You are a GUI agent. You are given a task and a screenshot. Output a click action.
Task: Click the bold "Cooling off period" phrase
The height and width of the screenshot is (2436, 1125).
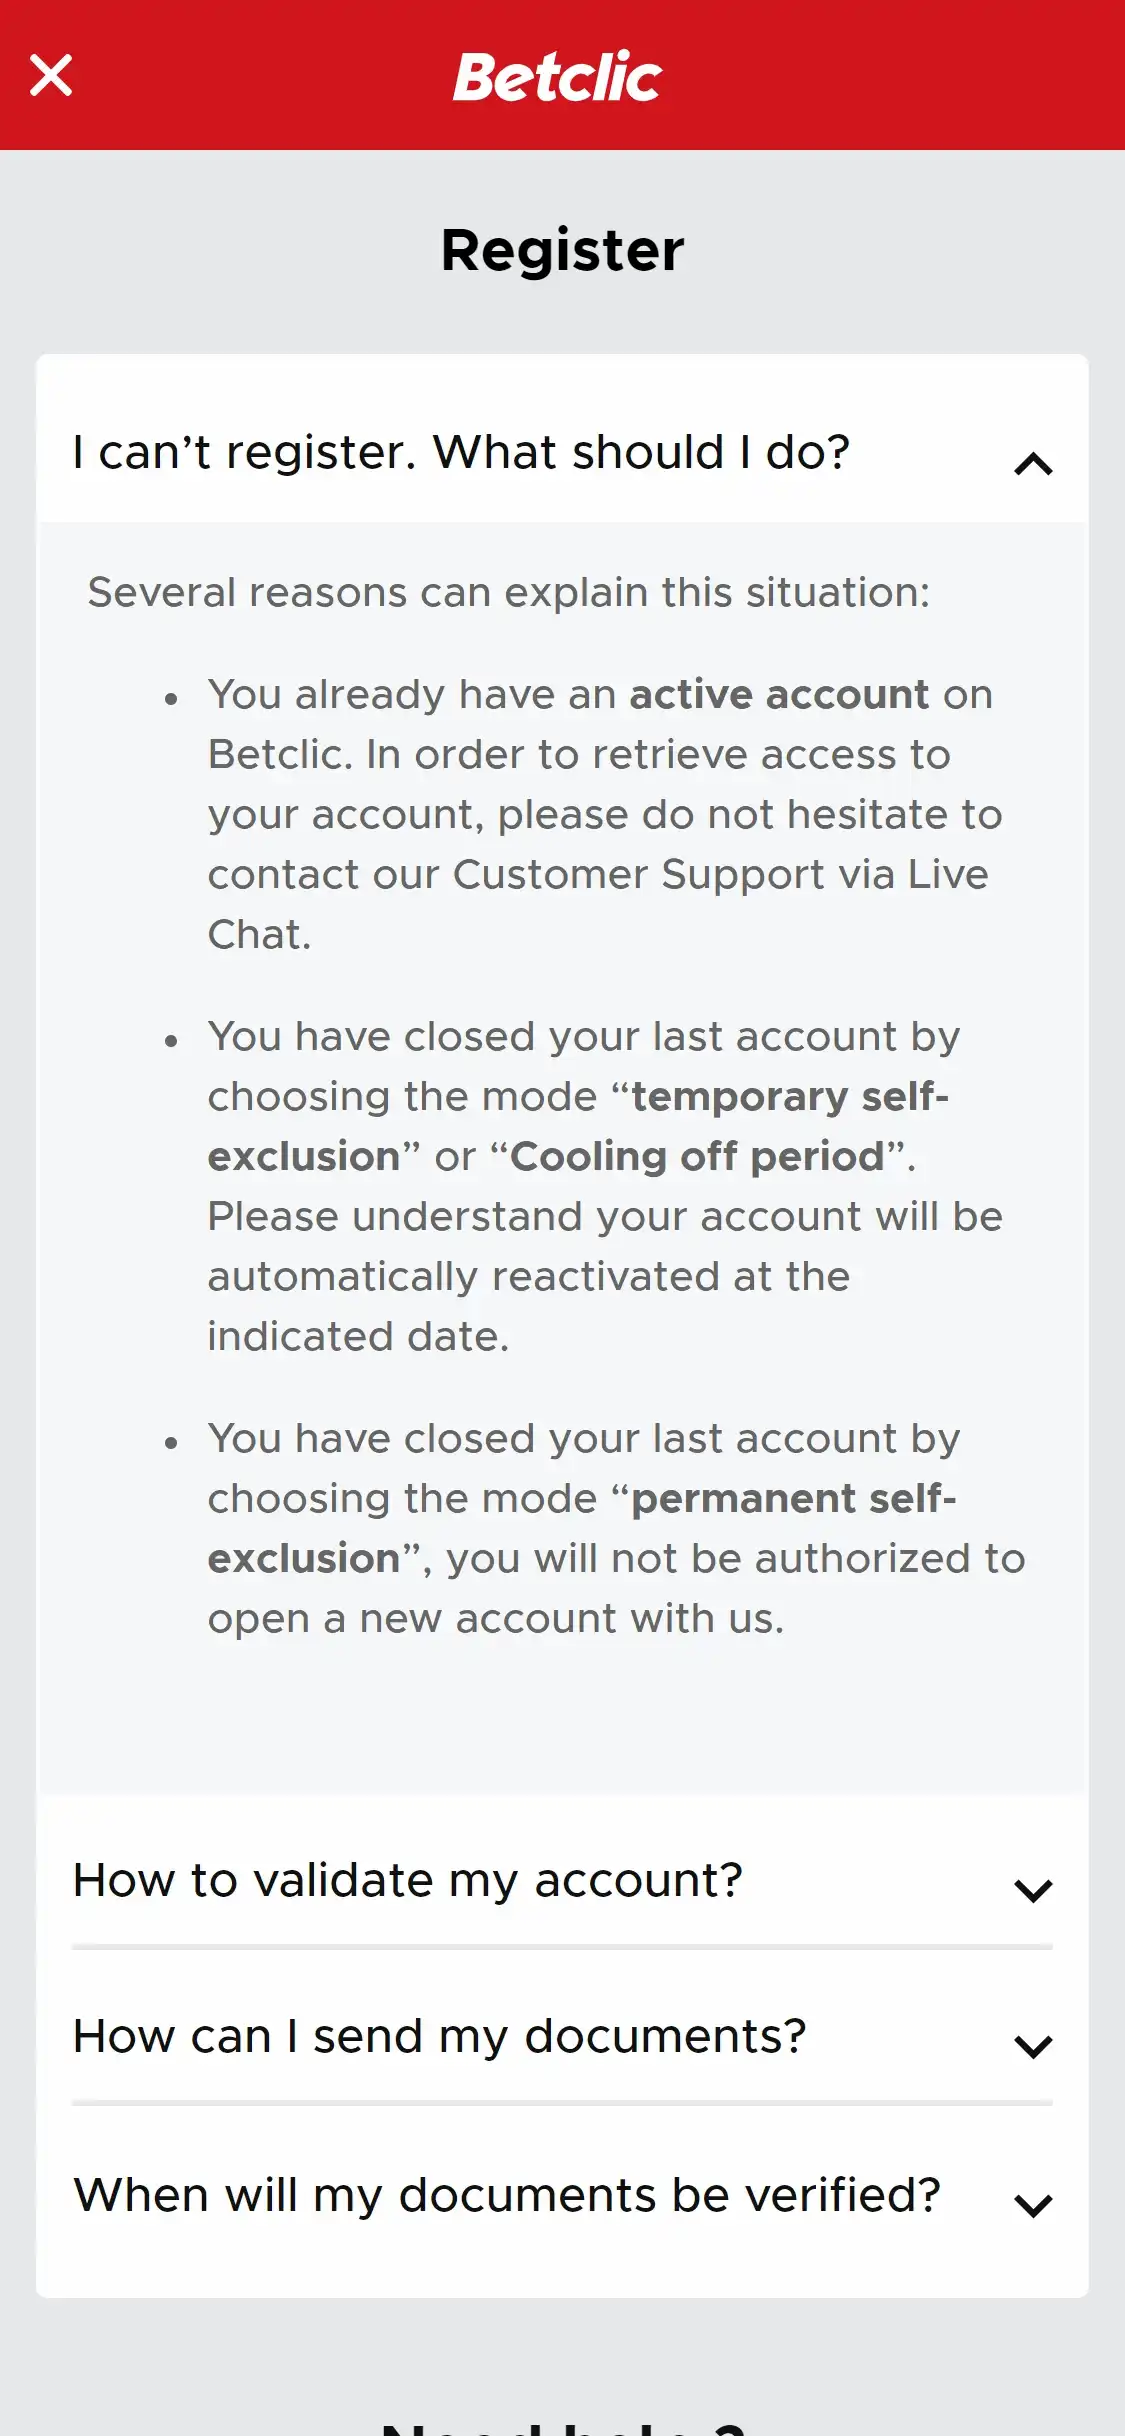pyautogui.click(x=697, y=1157)
